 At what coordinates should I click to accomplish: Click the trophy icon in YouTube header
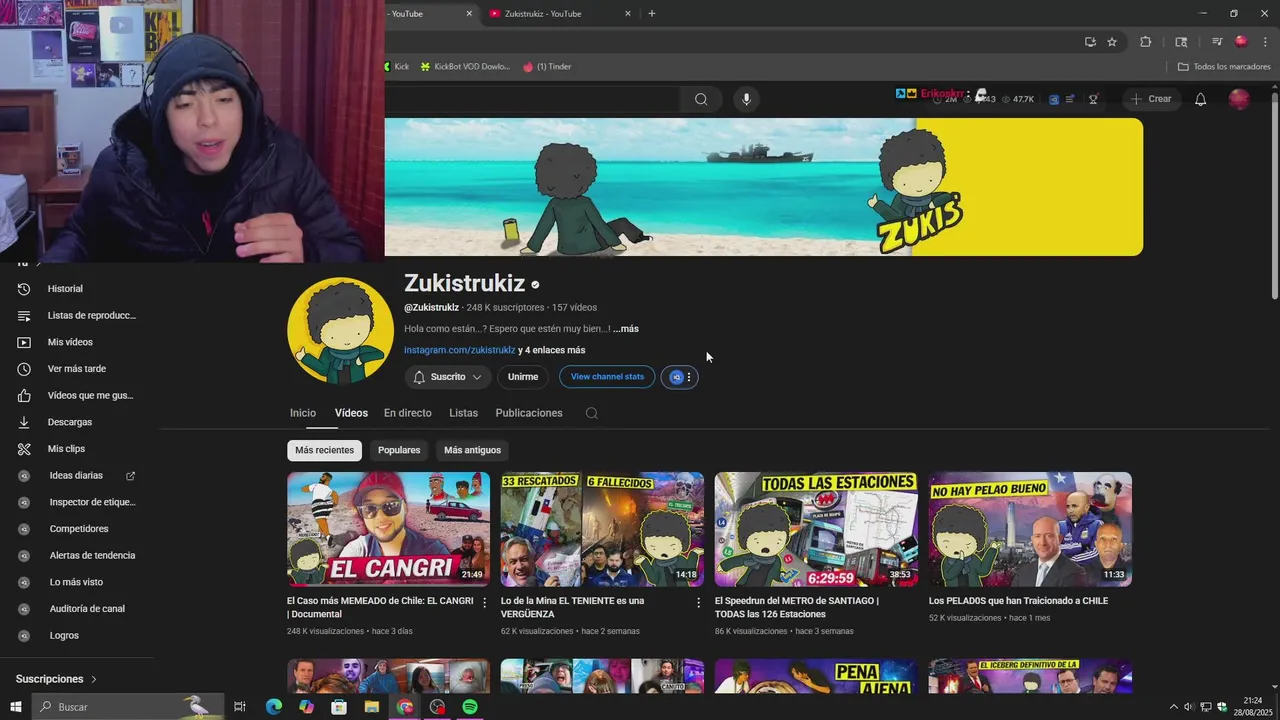coord(1093,99)
